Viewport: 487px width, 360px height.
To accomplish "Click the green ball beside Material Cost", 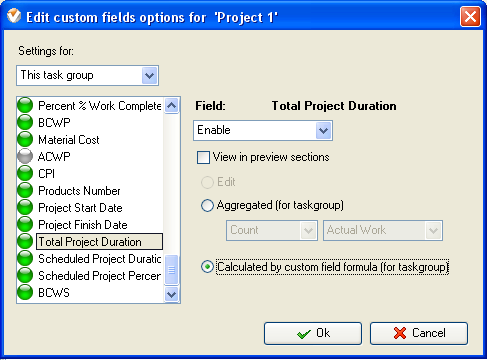I will [x=25, y=139].
